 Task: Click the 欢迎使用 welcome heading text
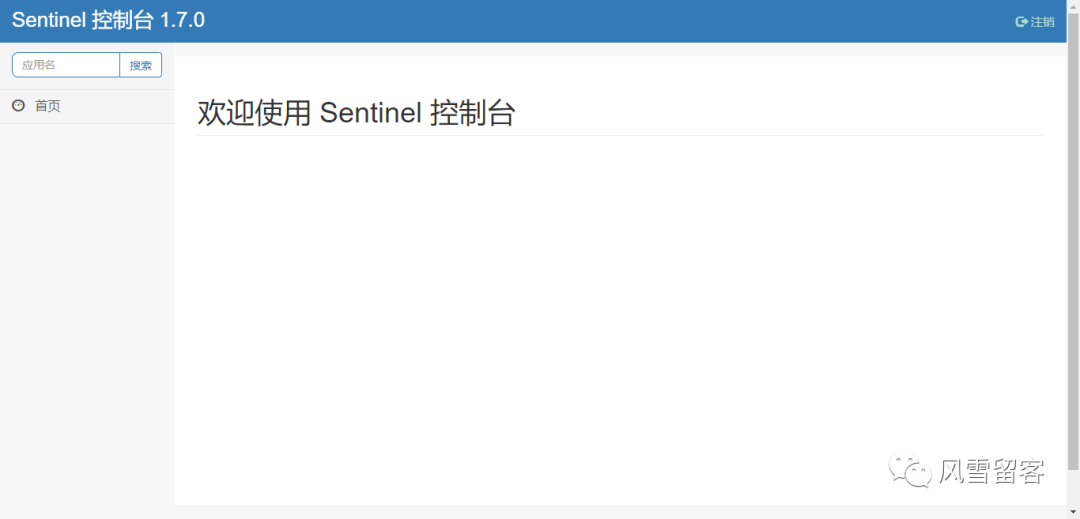pyautogui.click(x=254, y=113)
